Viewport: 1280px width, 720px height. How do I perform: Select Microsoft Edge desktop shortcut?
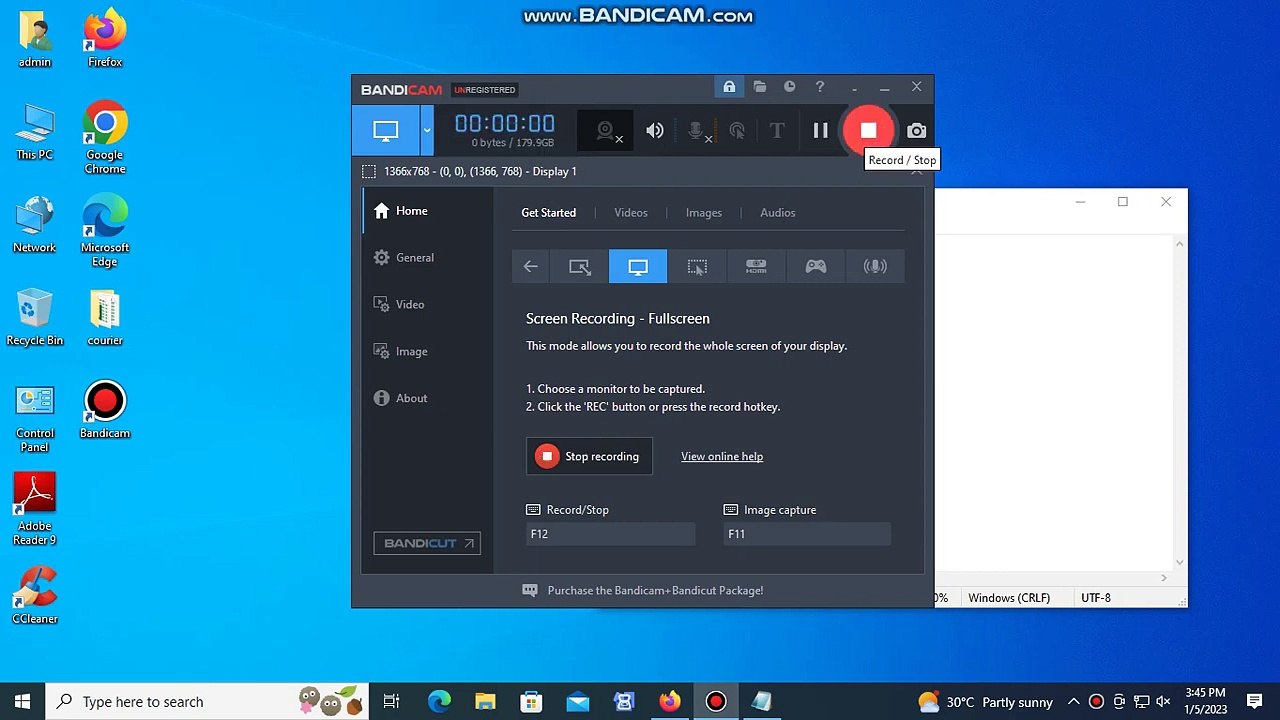pyautogui.click(x=105, y=231)
